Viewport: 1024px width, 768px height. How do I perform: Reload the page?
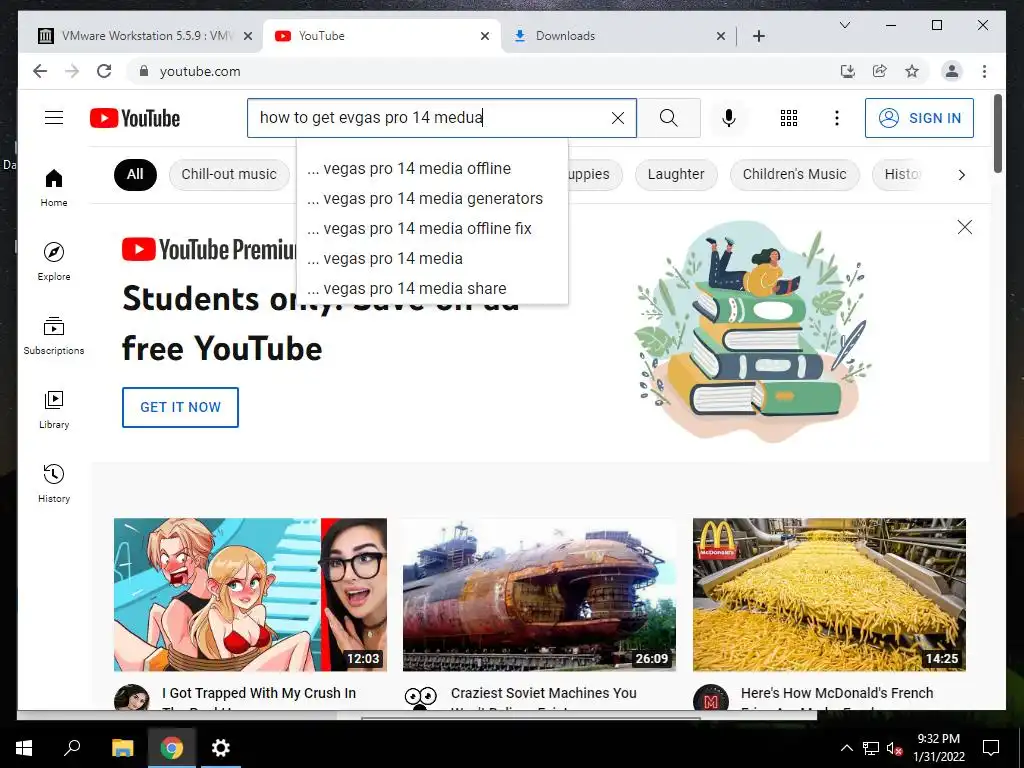tap(104, 71)
